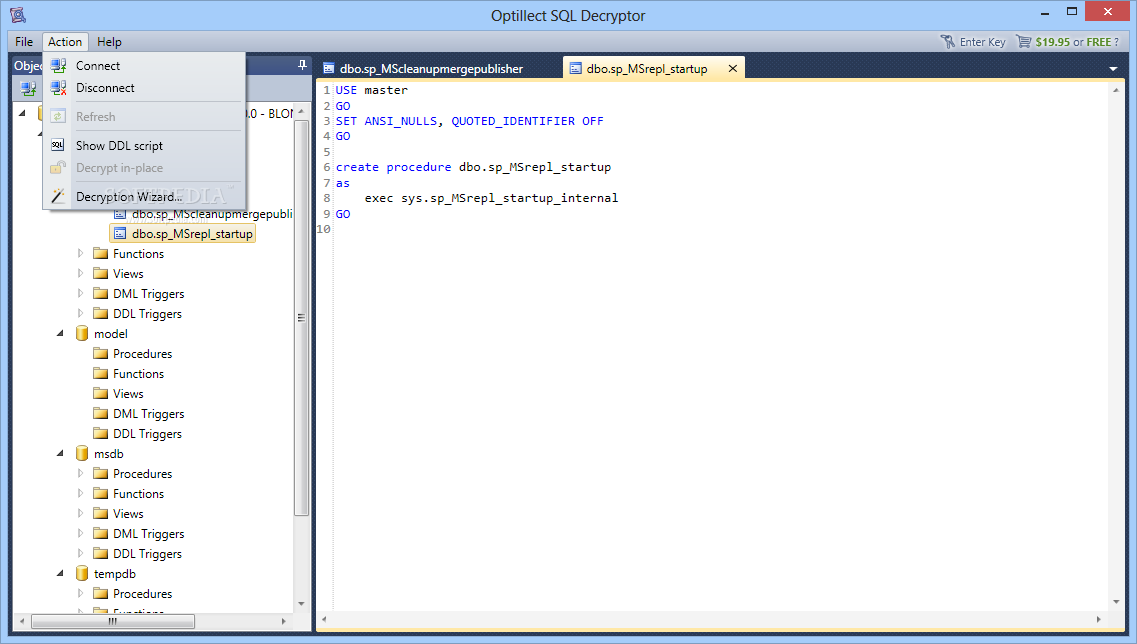Click the tree scroll-down arrow
1137x644 pixels.
(302, 603)
